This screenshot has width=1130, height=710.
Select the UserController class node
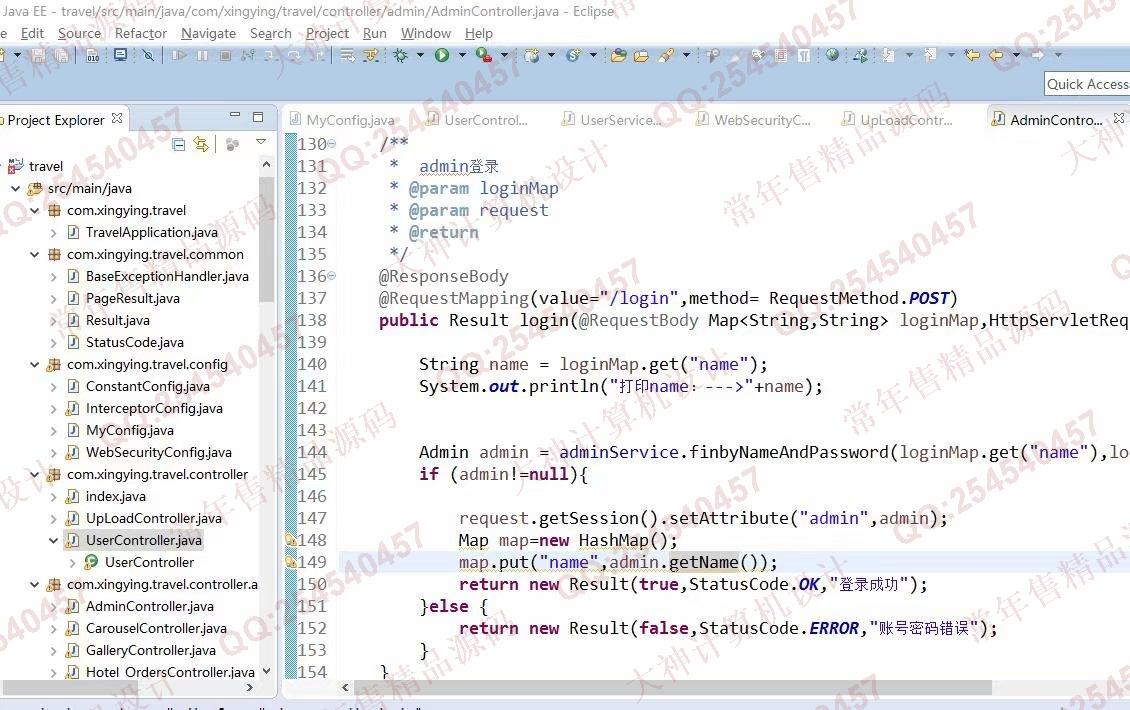pos(149,562)
